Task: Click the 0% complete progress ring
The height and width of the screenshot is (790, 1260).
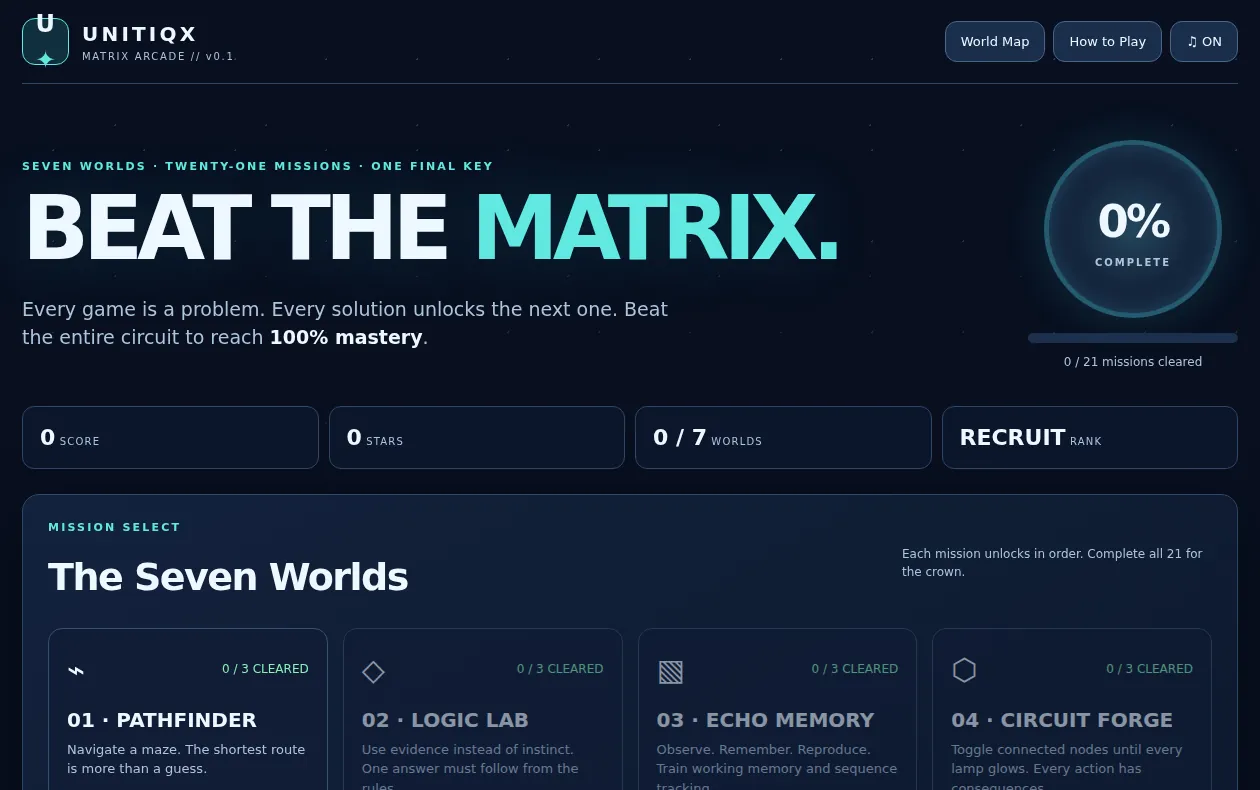Action: [1133, 229]
